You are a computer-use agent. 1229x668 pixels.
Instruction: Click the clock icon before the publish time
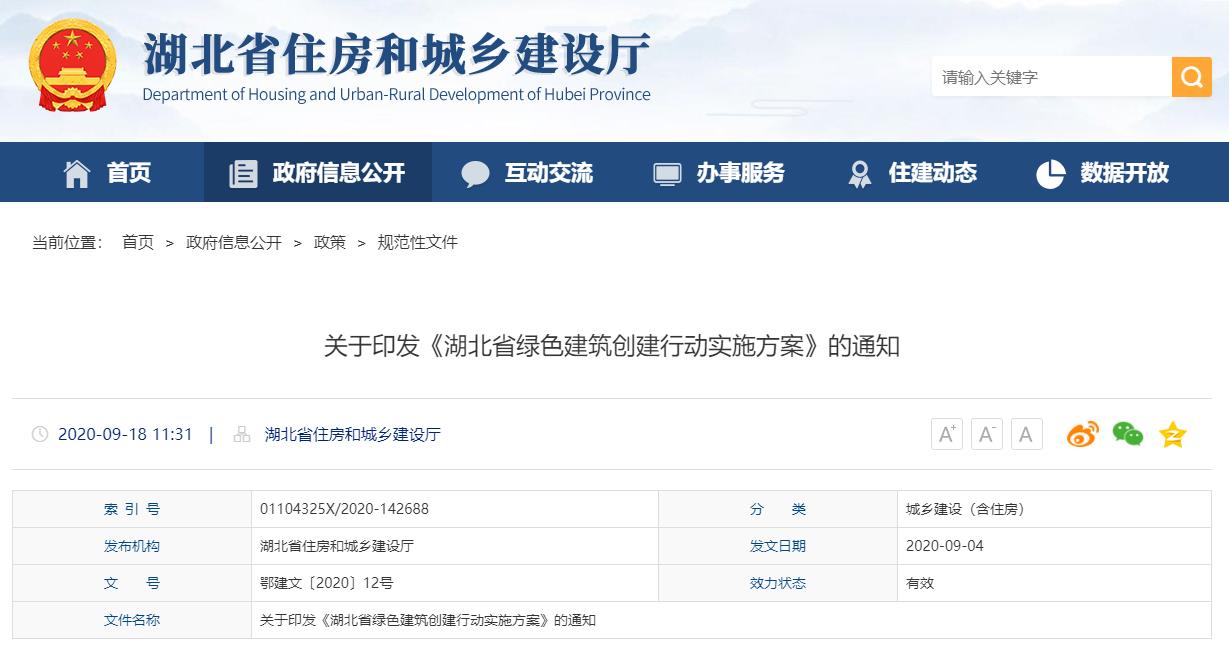[40, 434]
